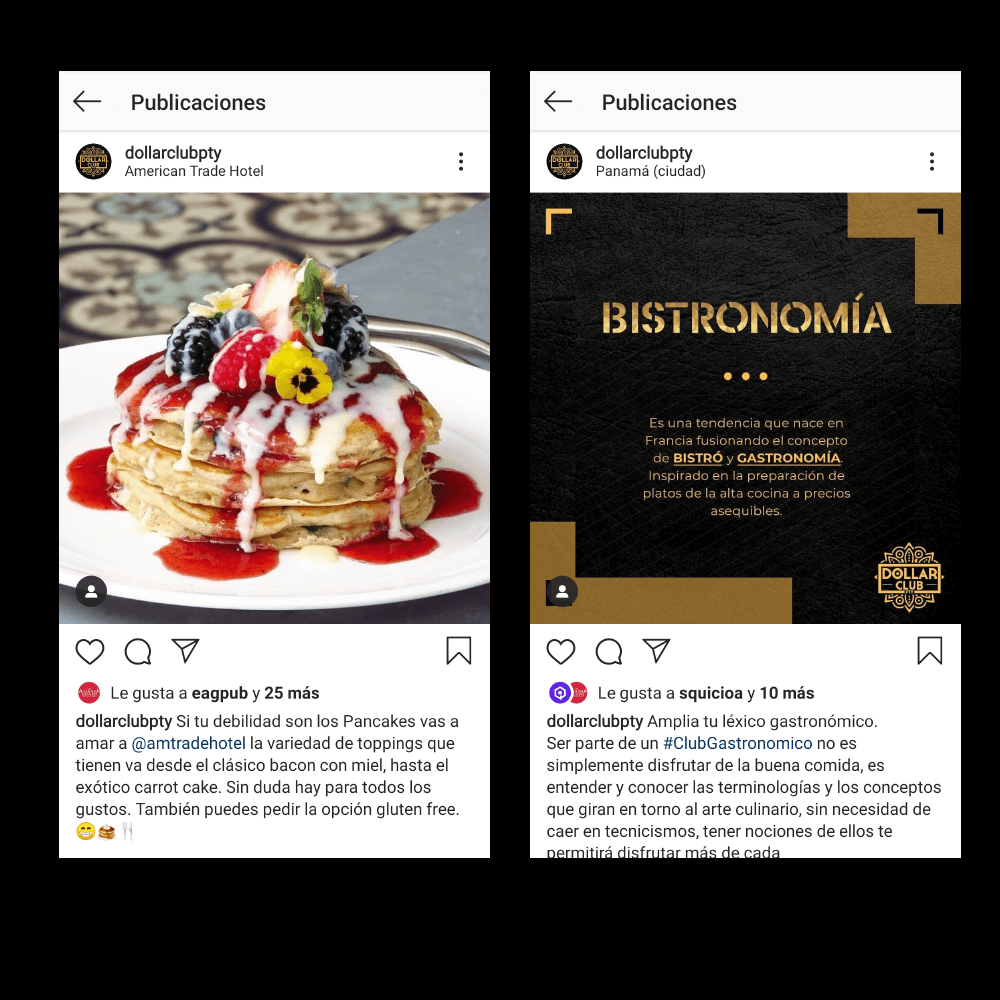Open comments on the Bistronomía post
The height and width of the screenshot is (1000, 1000).
coord(609,651)
